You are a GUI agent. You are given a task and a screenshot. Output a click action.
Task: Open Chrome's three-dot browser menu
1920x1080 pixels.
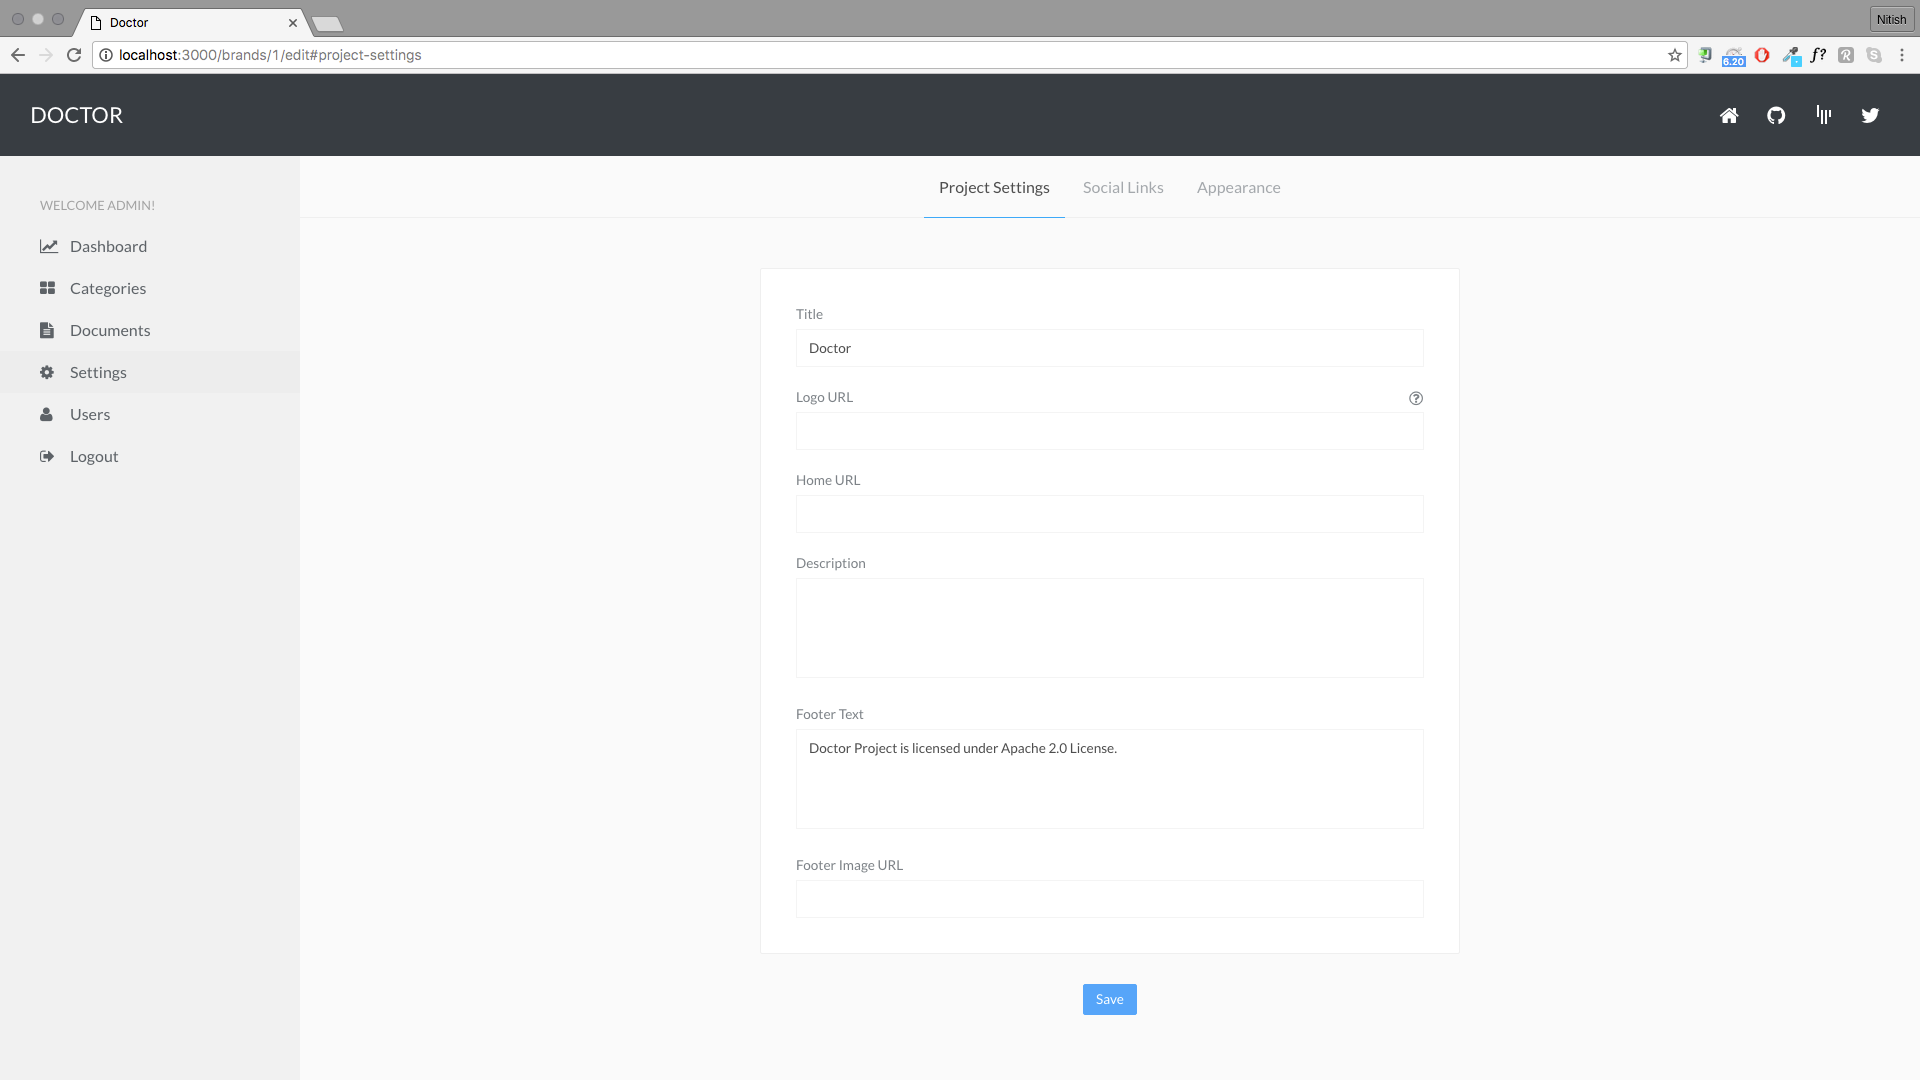[1903, 55]
